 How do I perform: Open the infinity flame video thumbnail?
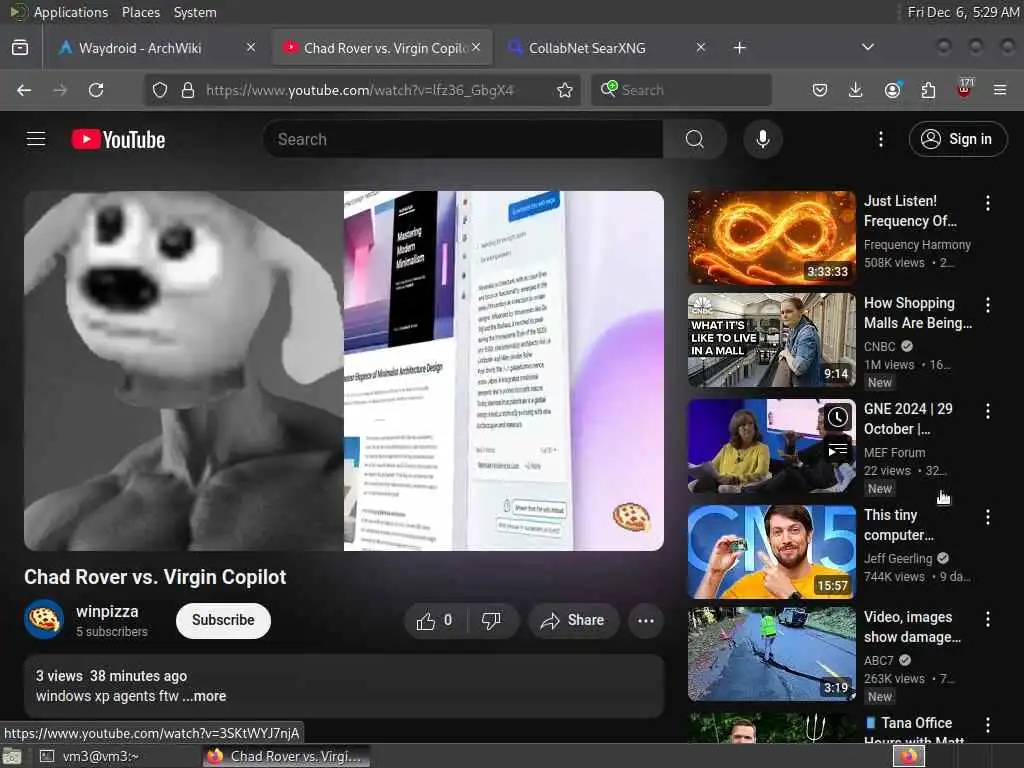click(x=771, y=238)
